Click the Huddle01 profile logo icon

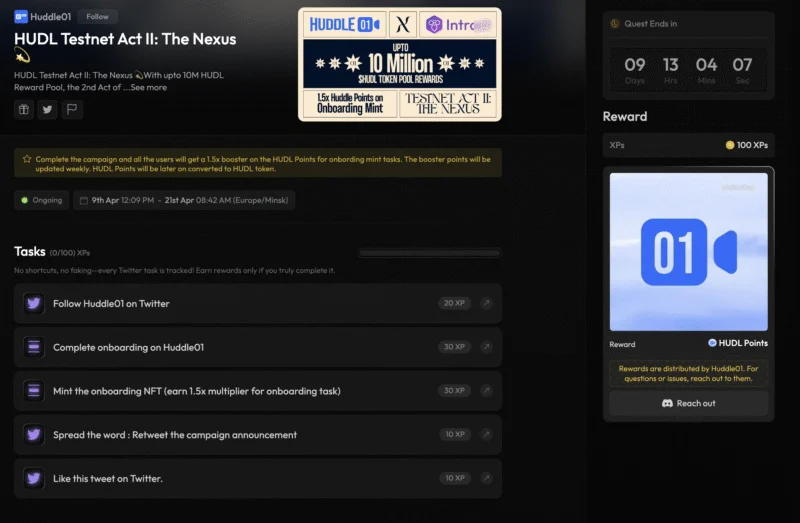coord(21,17)
